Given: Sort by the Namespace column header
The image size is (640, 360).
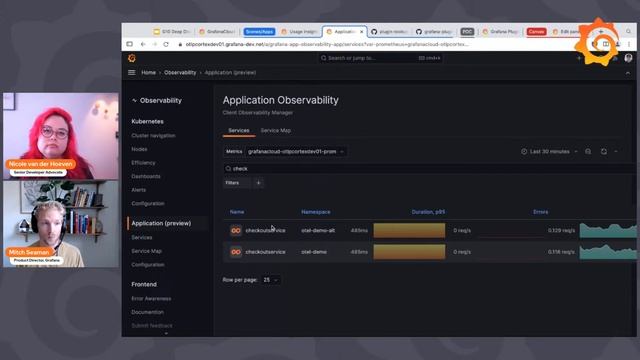Looking at the screenshot, I should coord(316,212).
